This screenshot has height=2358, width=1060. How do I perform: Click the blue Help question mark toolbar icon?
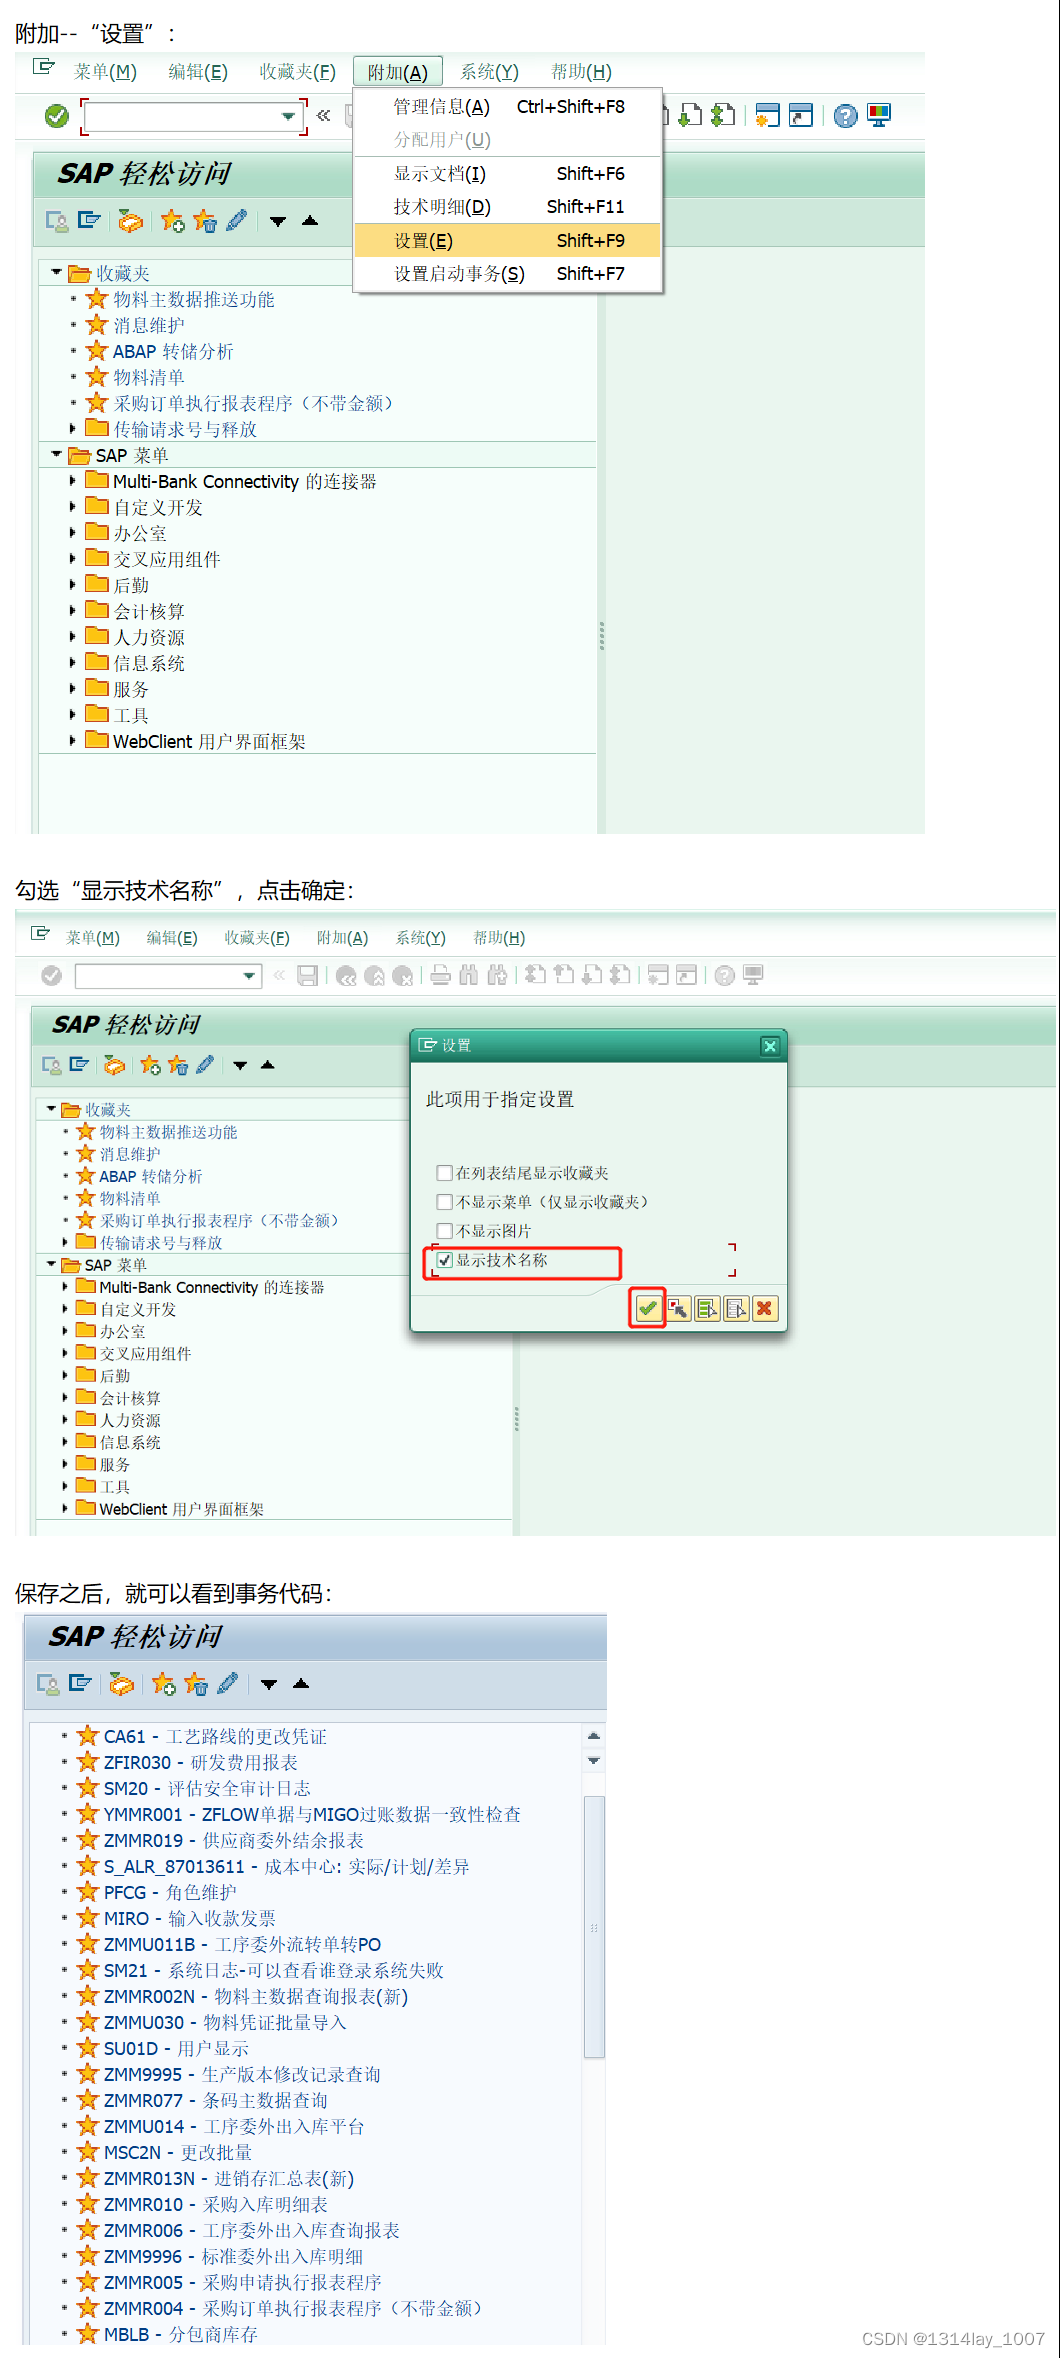(845, 116)
